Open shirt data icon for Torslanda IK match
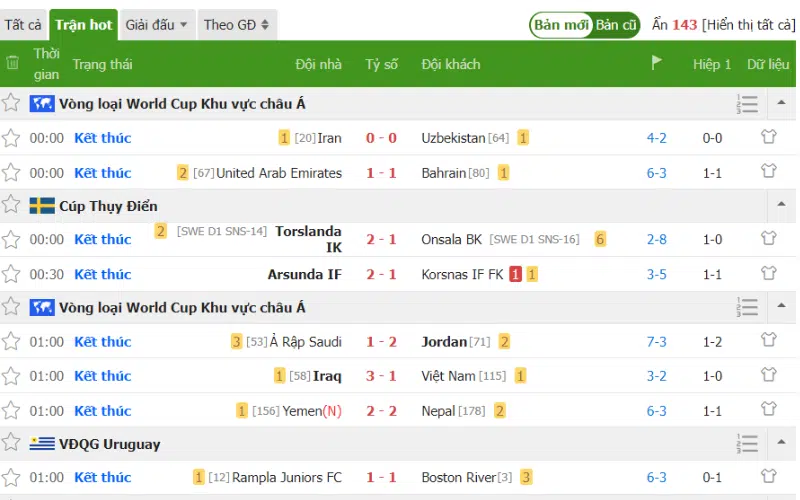800x500 pixels. (768, 238)
